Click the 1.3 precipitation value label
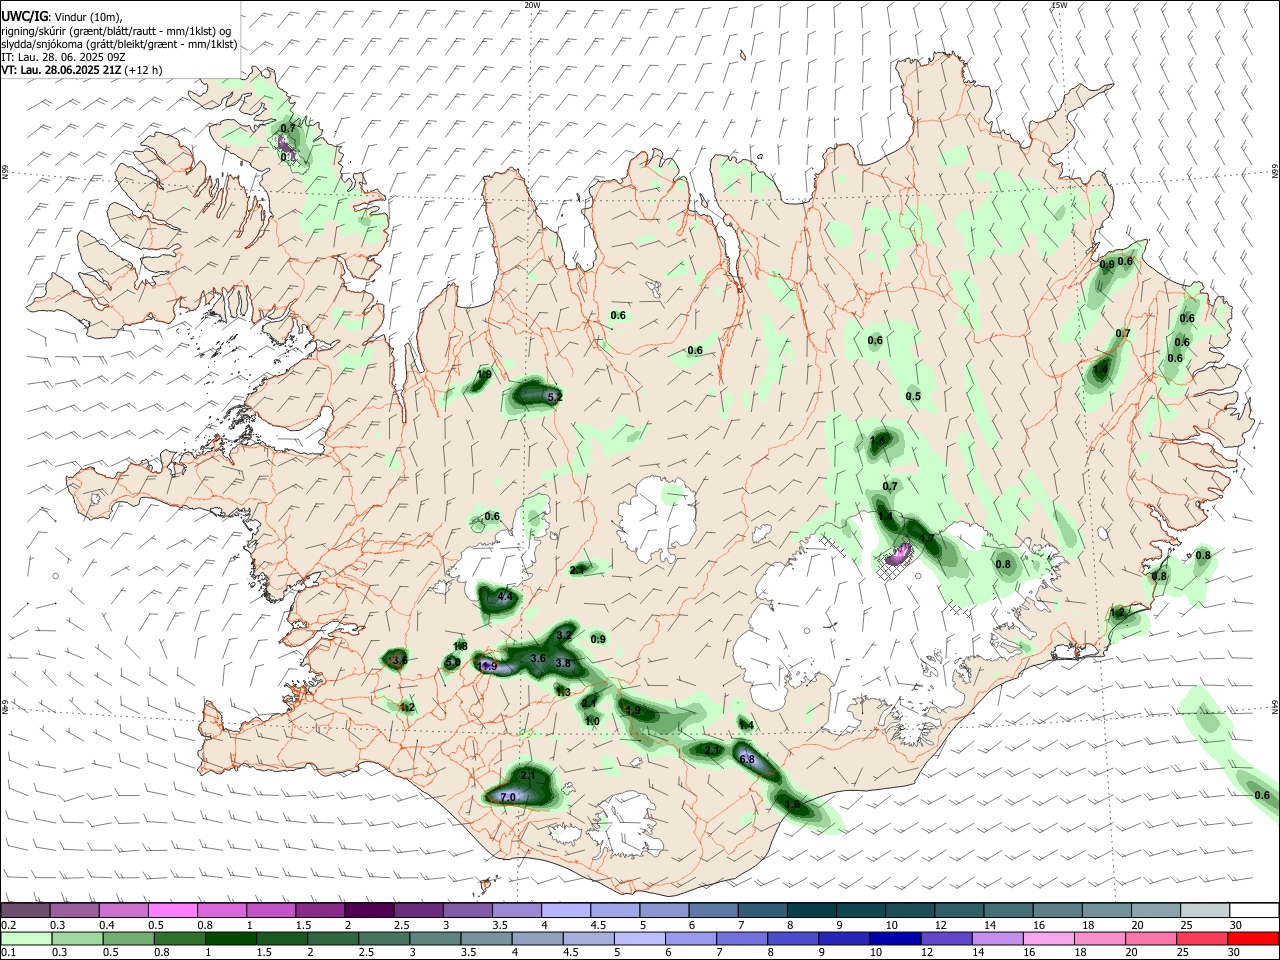 (x=563, y=692)
